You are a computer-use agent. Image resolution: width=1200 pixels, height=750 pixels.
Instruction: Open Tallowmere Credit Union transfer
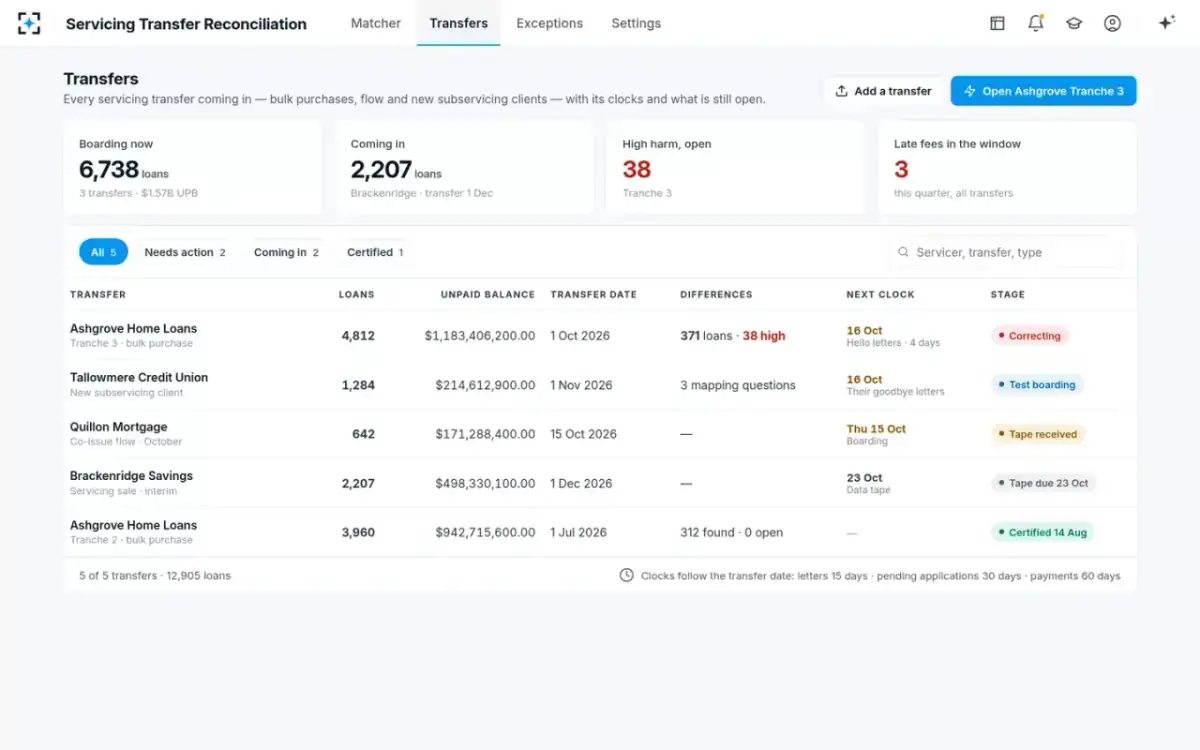point(600,384)
